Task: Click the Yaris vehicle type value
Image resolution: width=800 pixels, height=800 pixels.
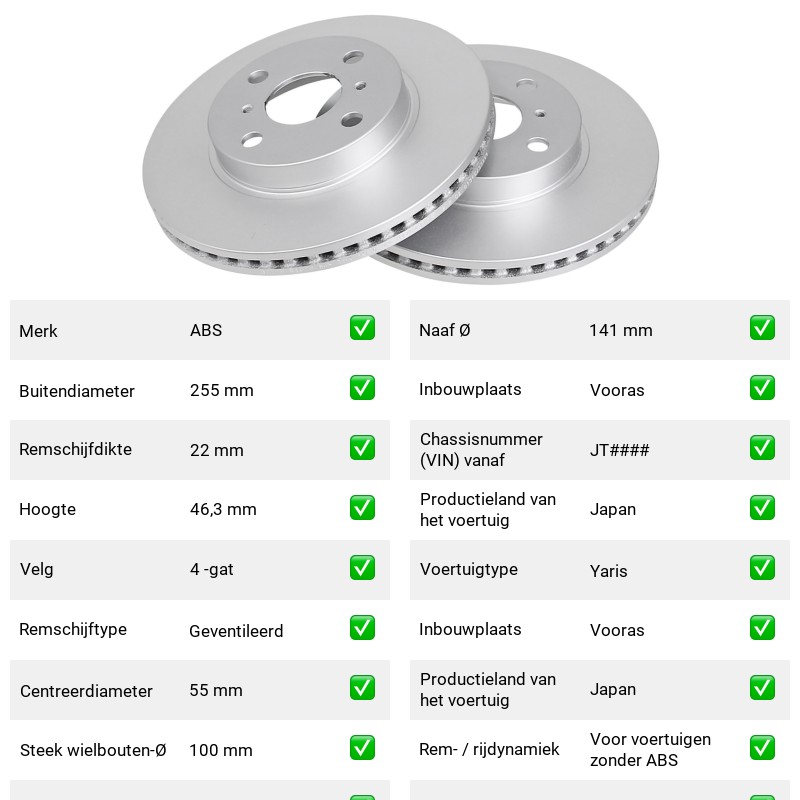Action: point(608,571)
